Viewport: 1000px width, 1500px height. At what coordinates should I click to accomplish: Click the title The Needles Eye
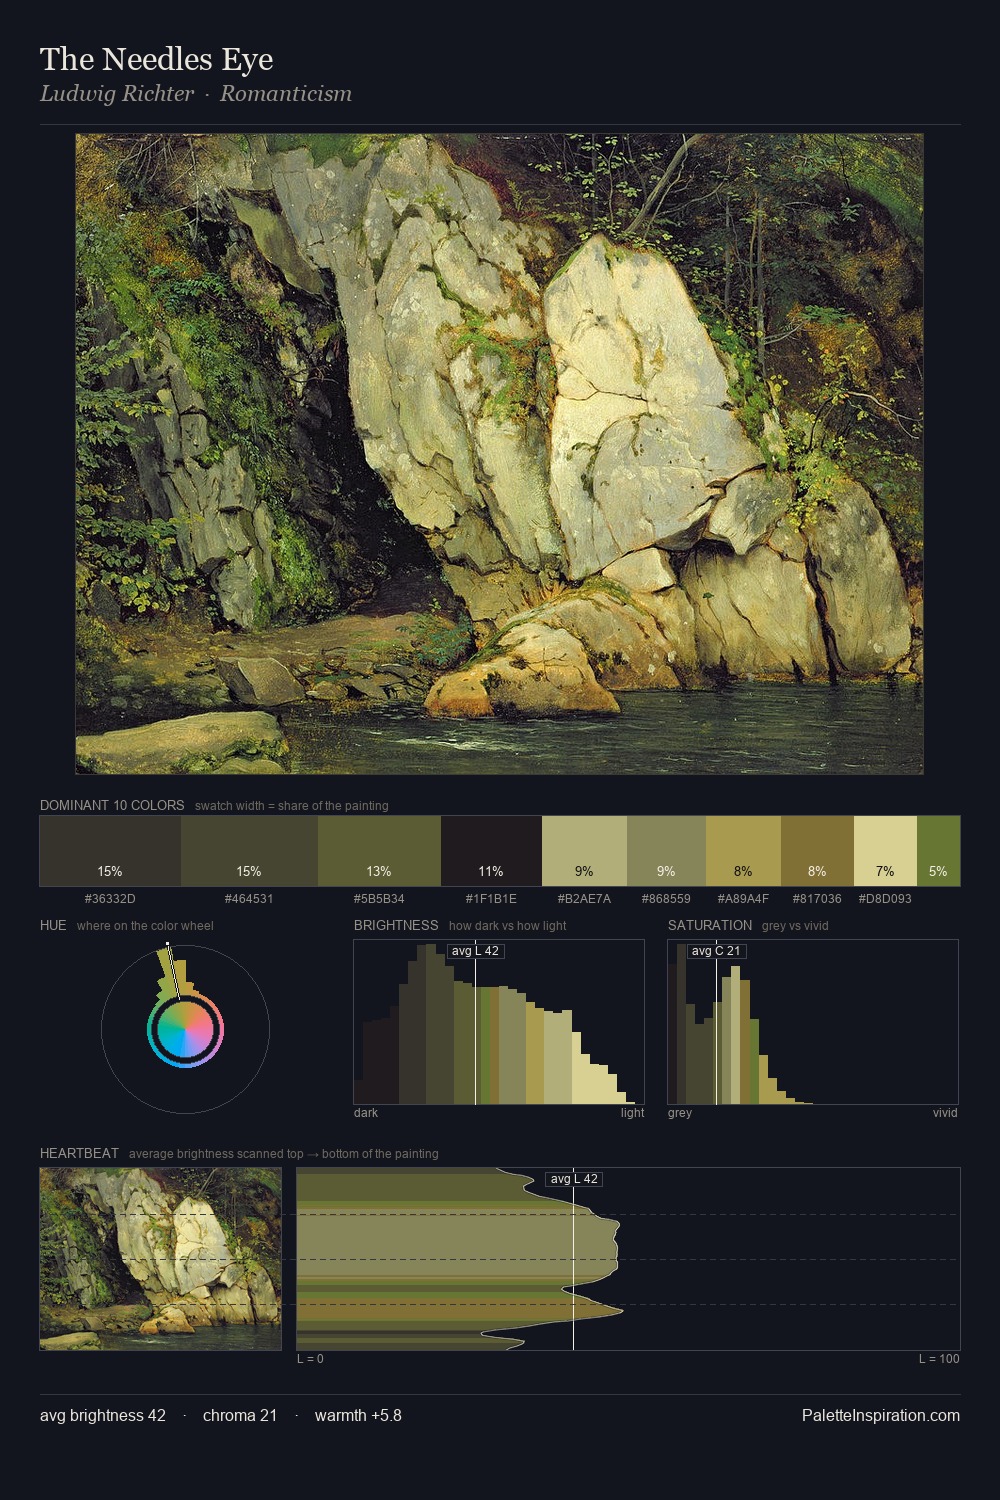pyautogui.click(x=156, y=60)
